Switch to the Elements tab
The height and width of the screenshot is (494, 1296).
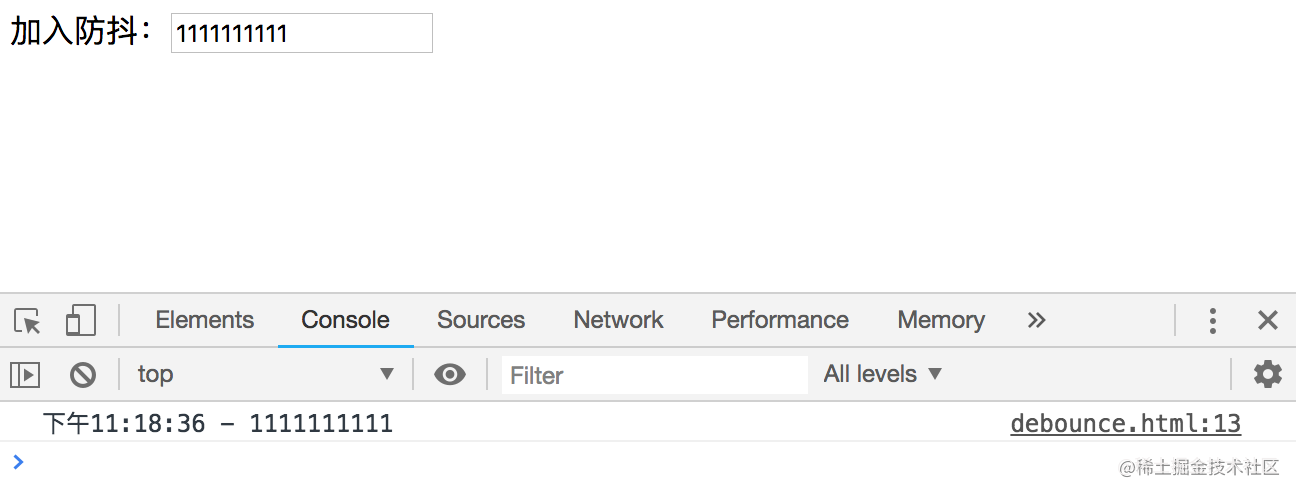tap(205, 320)
